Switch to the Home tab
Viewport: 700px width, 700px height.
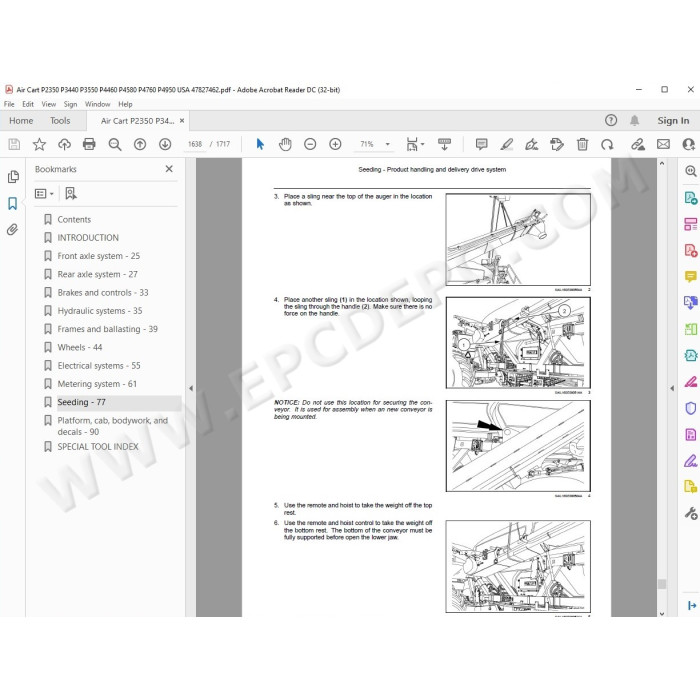[x=21, y=121]
